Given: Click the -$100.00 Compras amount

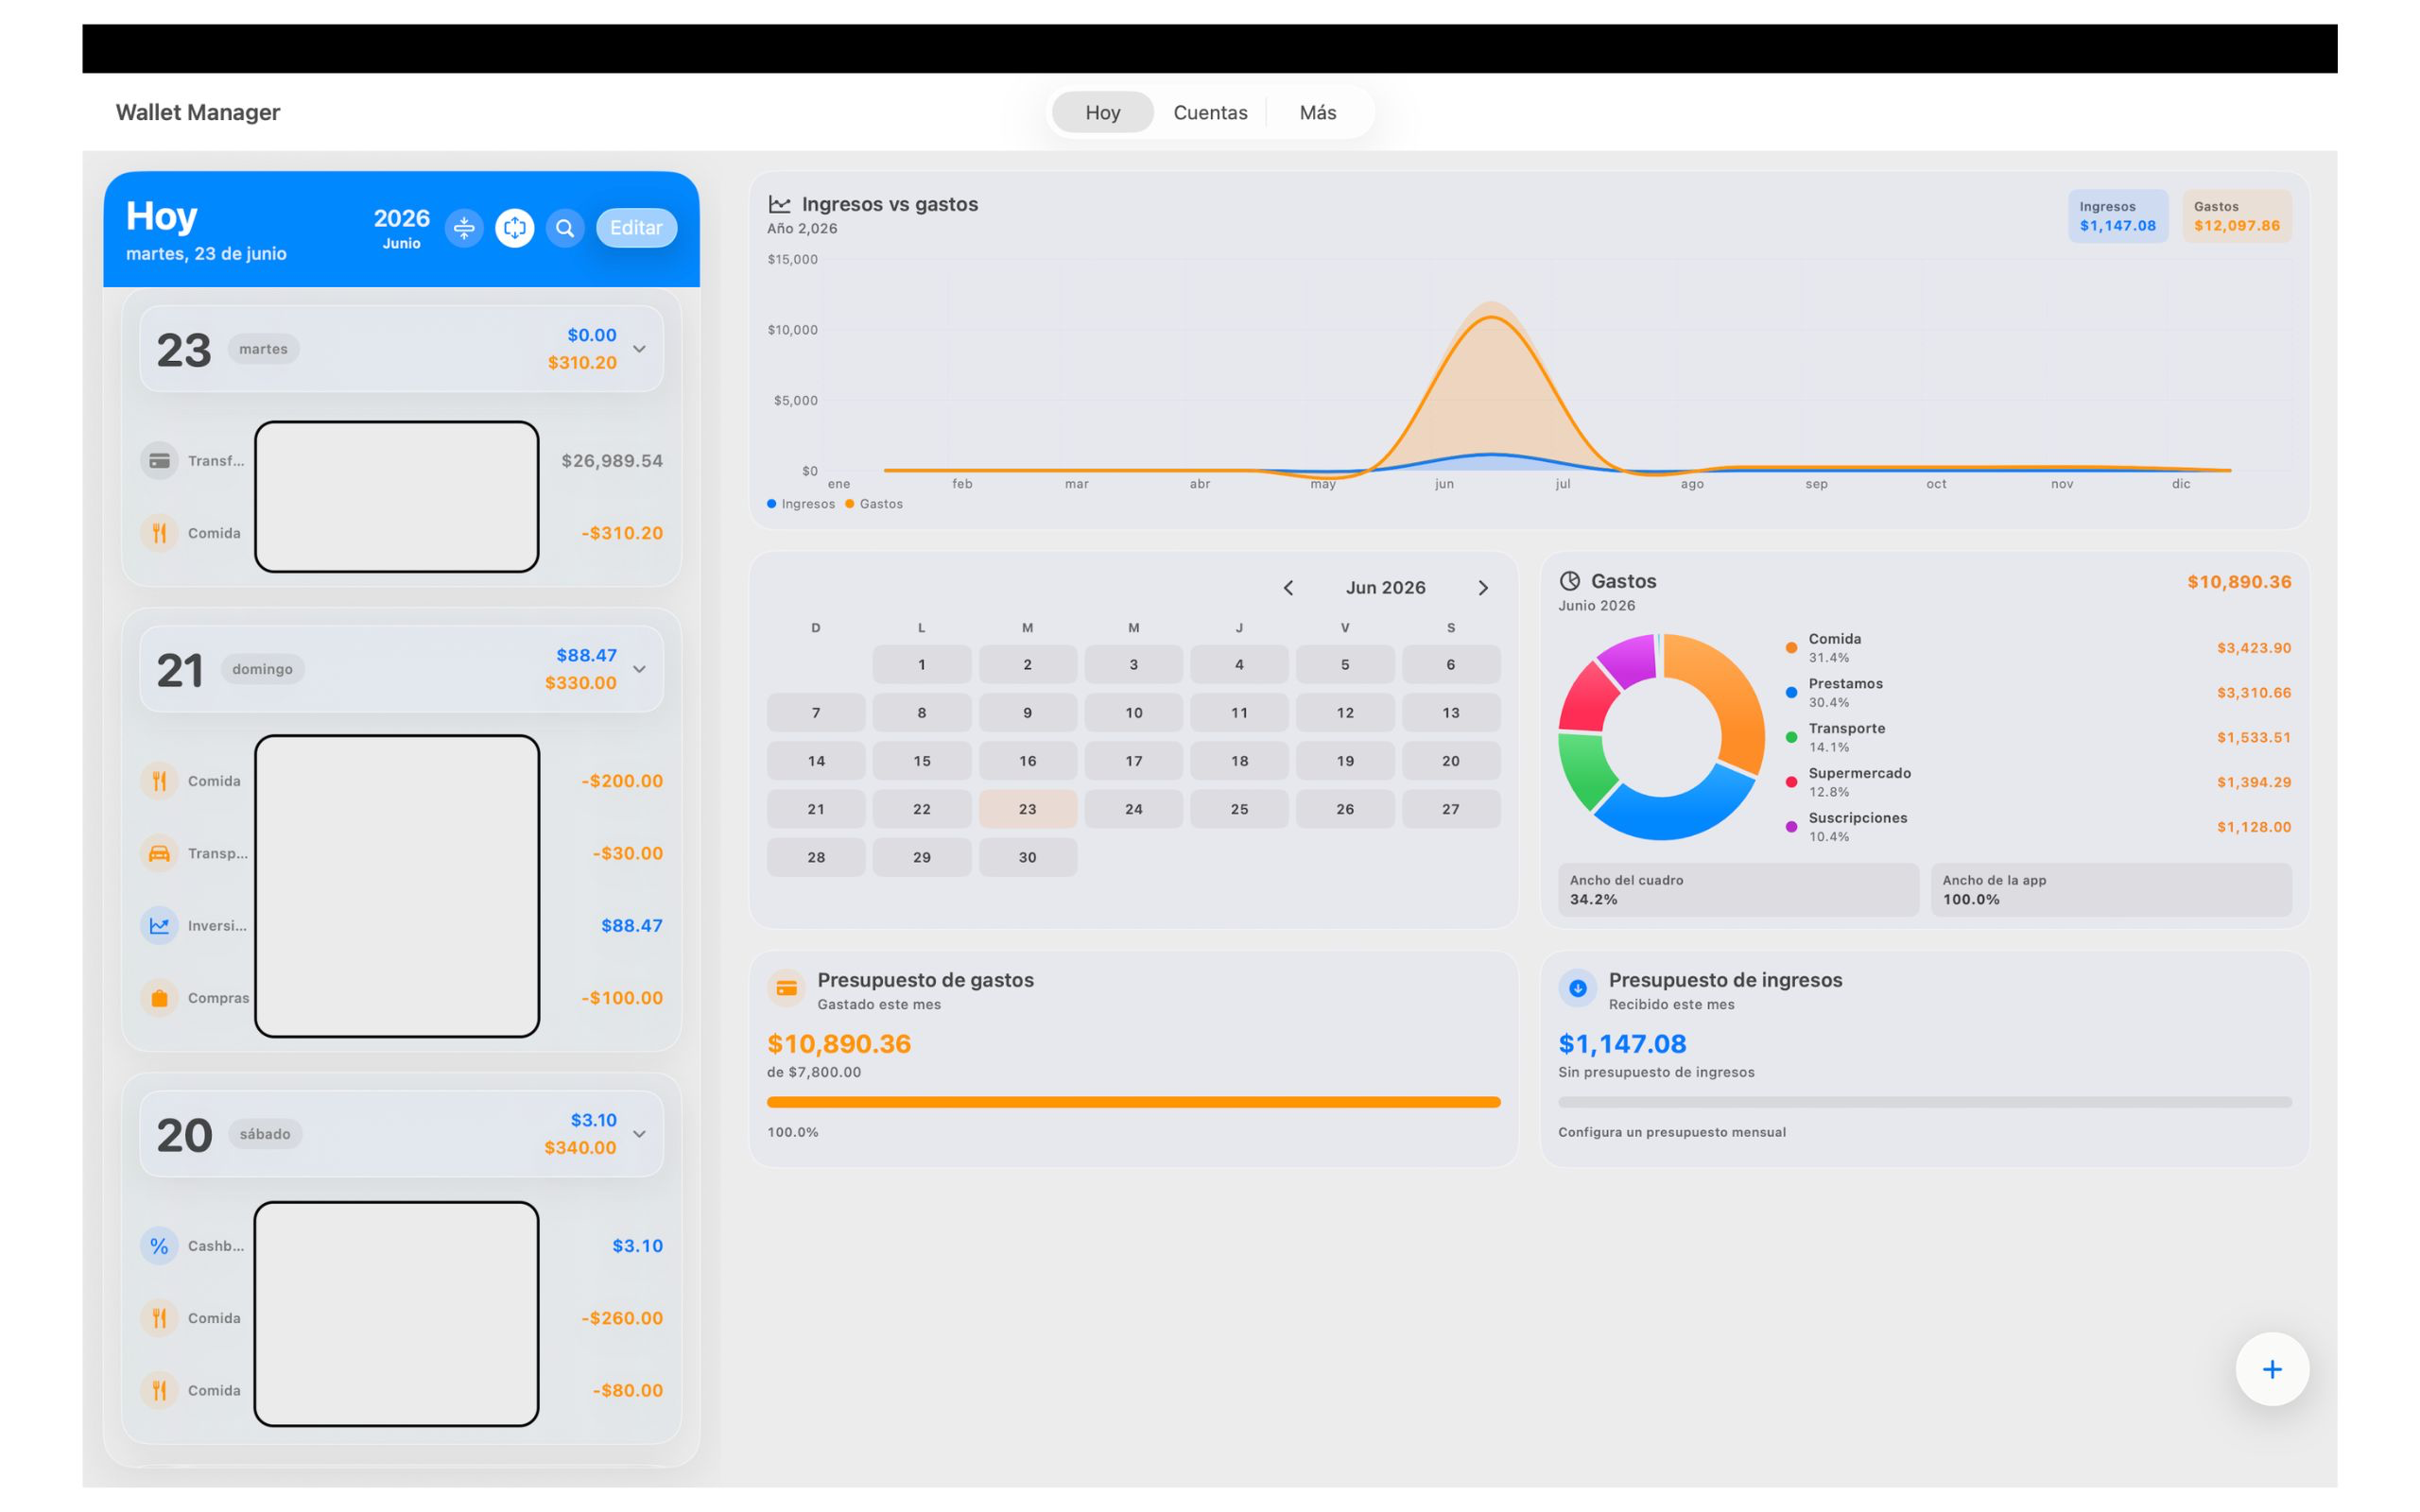Looking at the screenshot, I should tap(621, 998).
